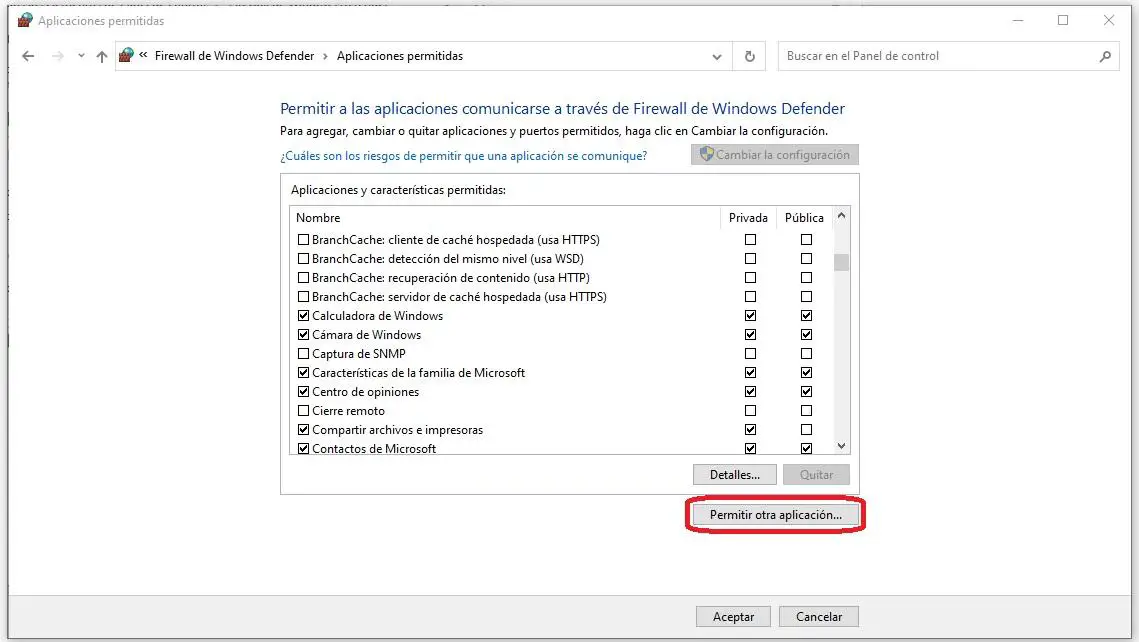Uncheck Cámara de Windows name checkbox
1139x642 pixels.
click(304, 335)
